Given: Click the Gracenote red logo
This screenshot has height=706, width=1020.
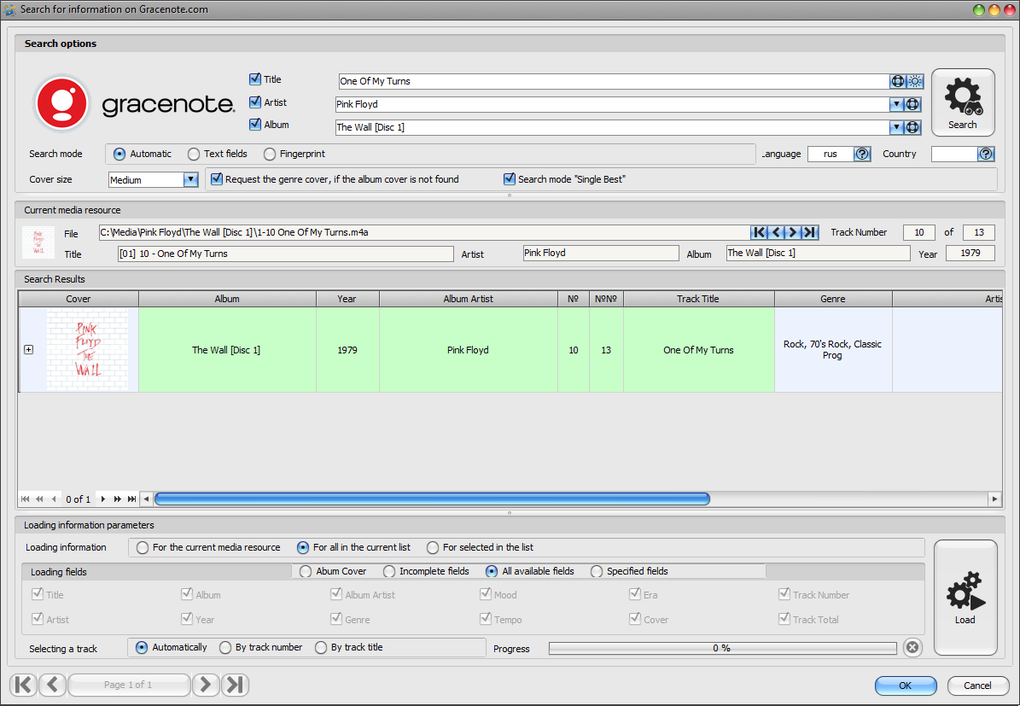Looking at the screenshot, I should click(x=62, y=103).
